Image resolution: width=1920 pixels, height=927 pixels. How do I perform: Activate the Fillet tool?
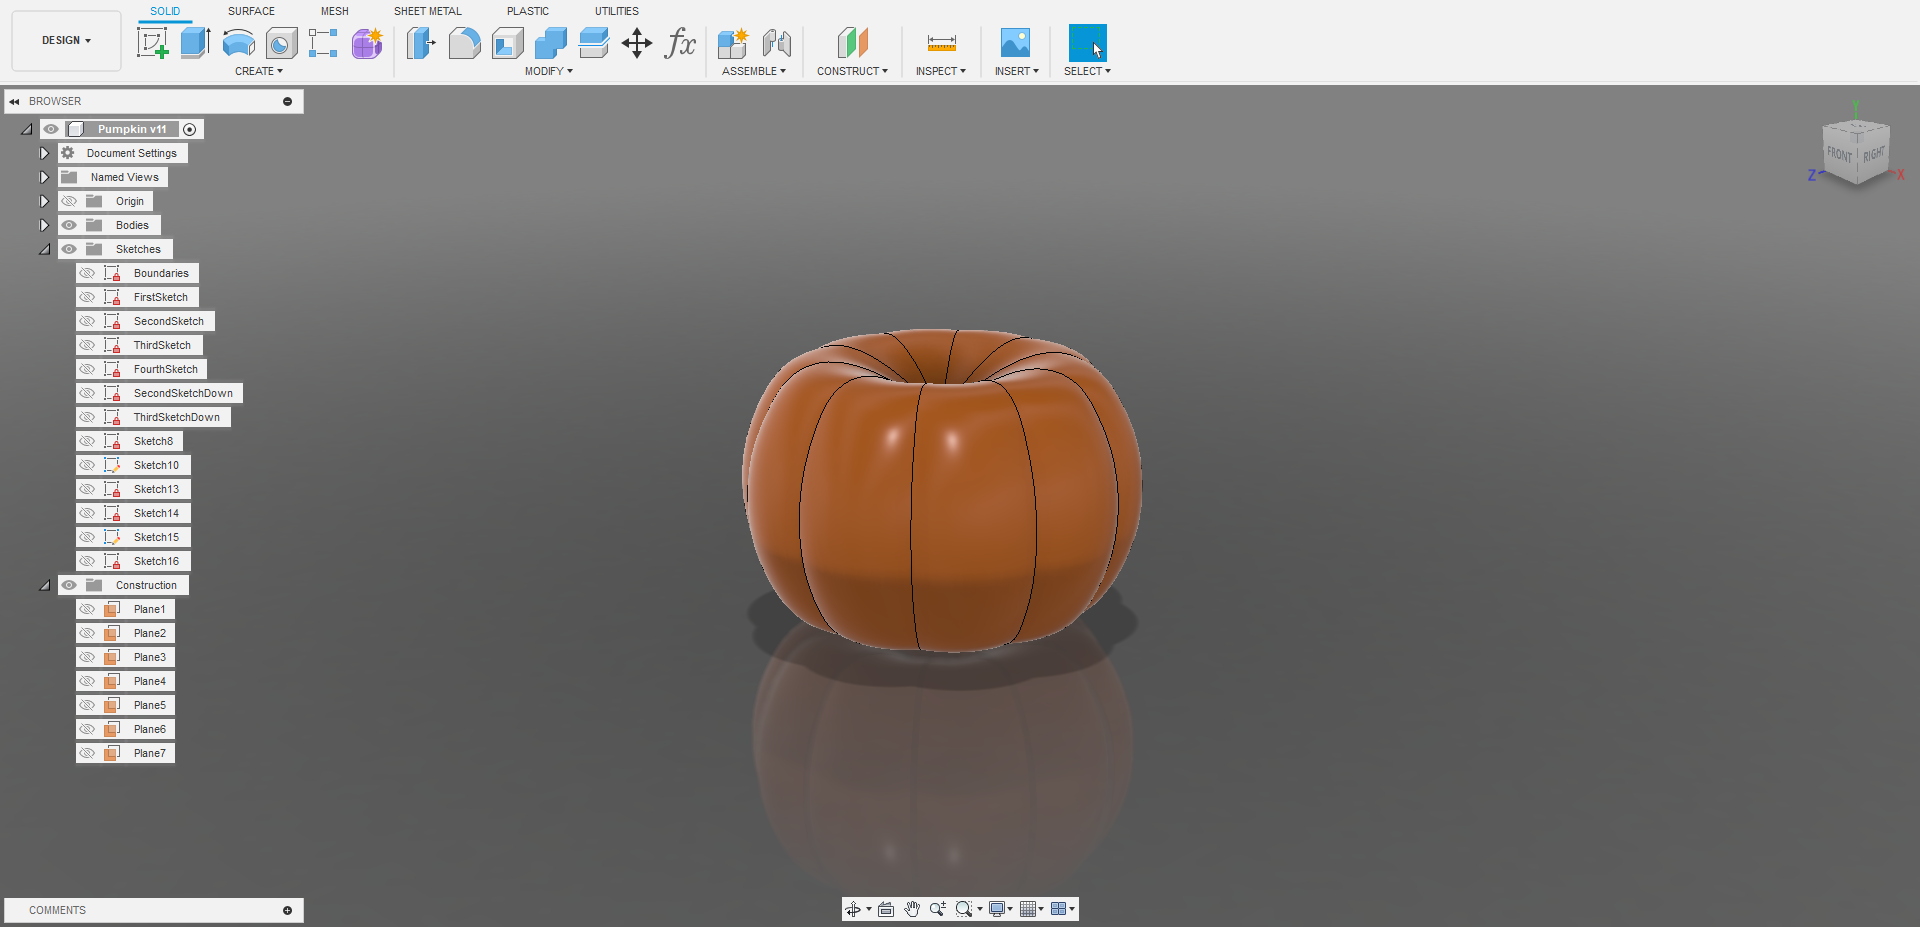[464, 43]
